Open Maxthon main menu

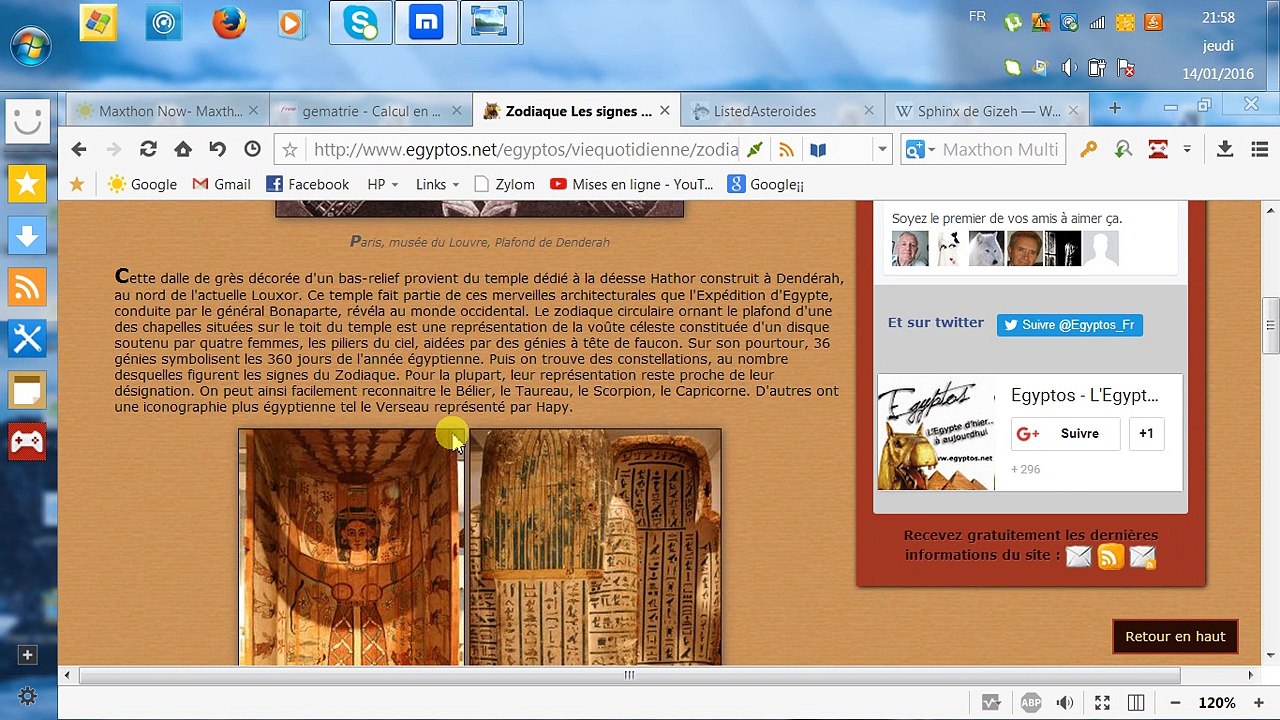pyautogui.click(x=1259, y=150)
